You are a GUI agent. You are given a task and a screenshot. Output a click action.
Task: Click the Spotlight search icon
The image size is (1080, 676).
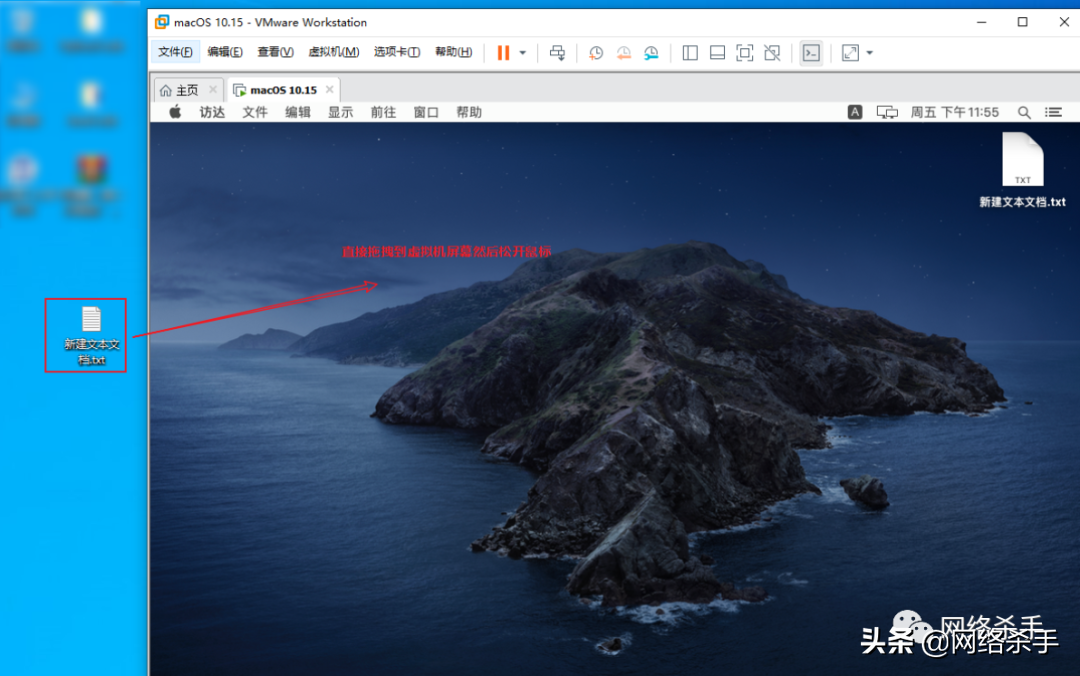click(1024, 112)
